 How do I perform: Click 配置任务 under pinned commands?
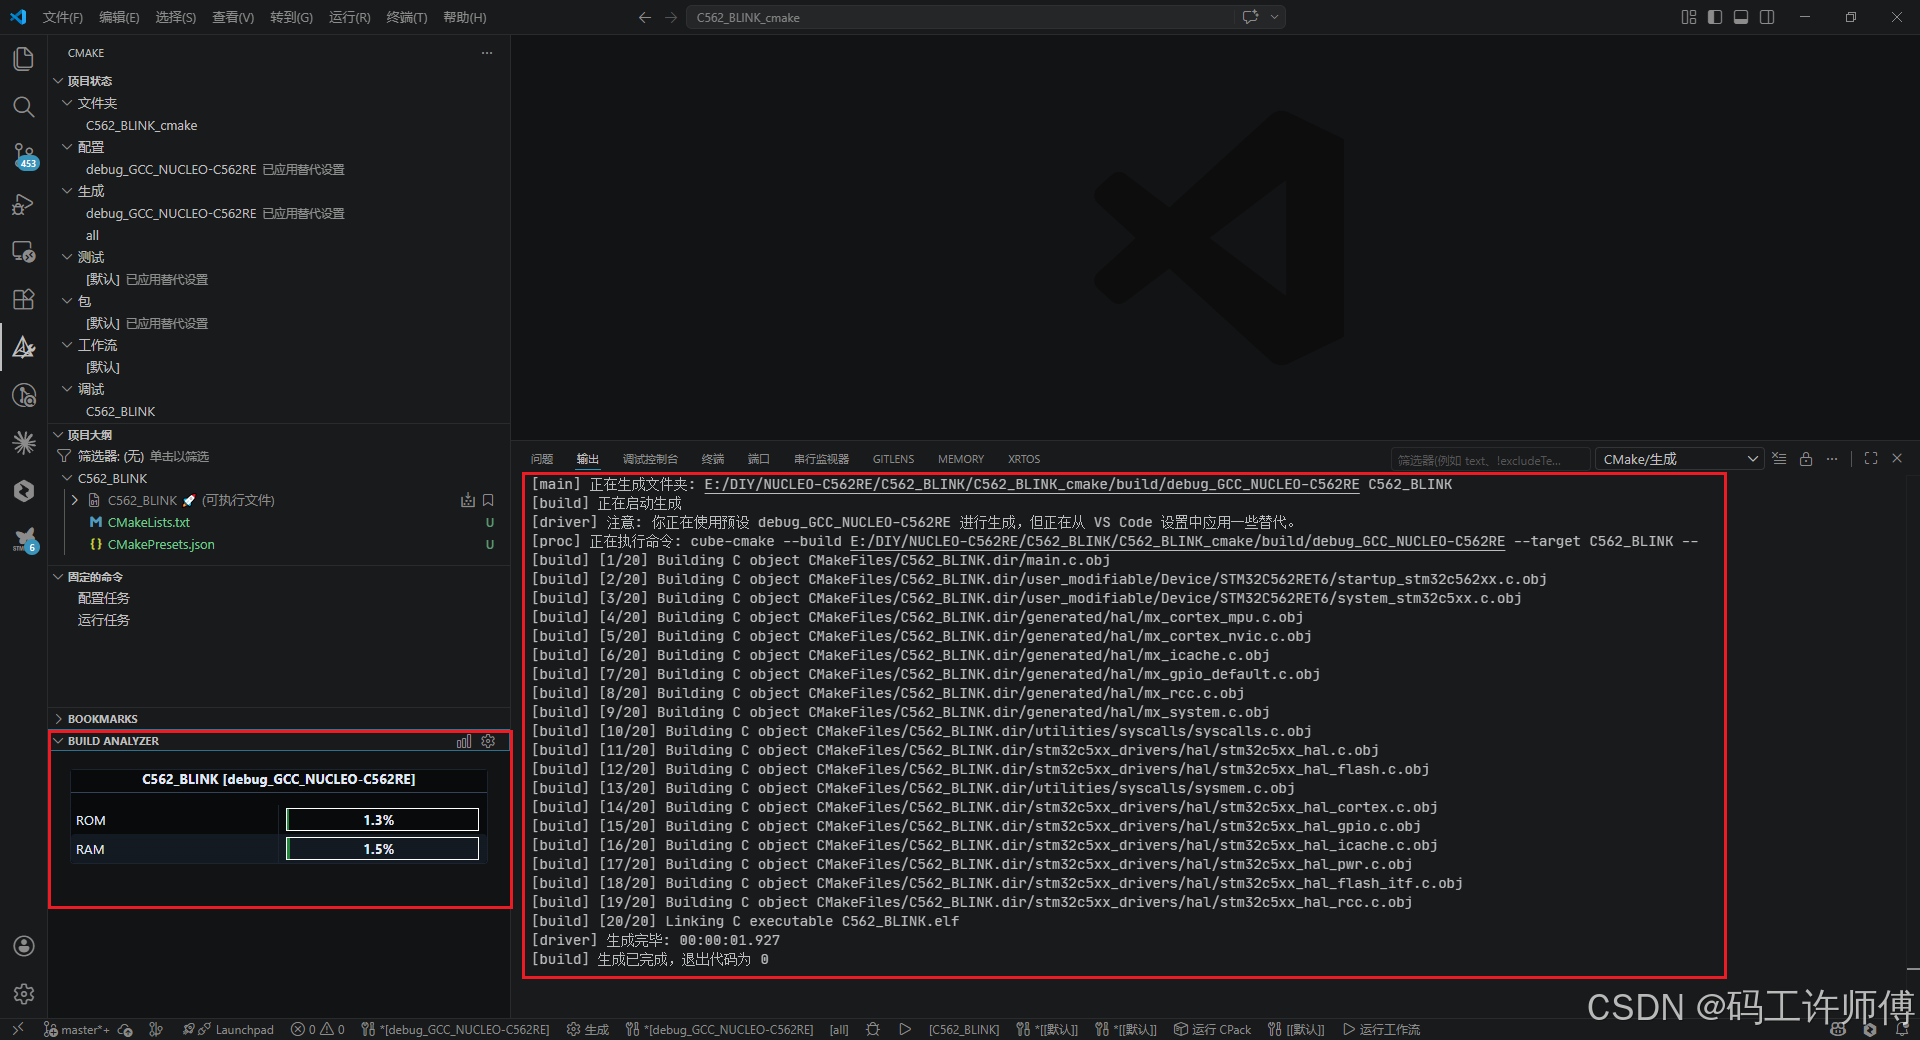104,598
